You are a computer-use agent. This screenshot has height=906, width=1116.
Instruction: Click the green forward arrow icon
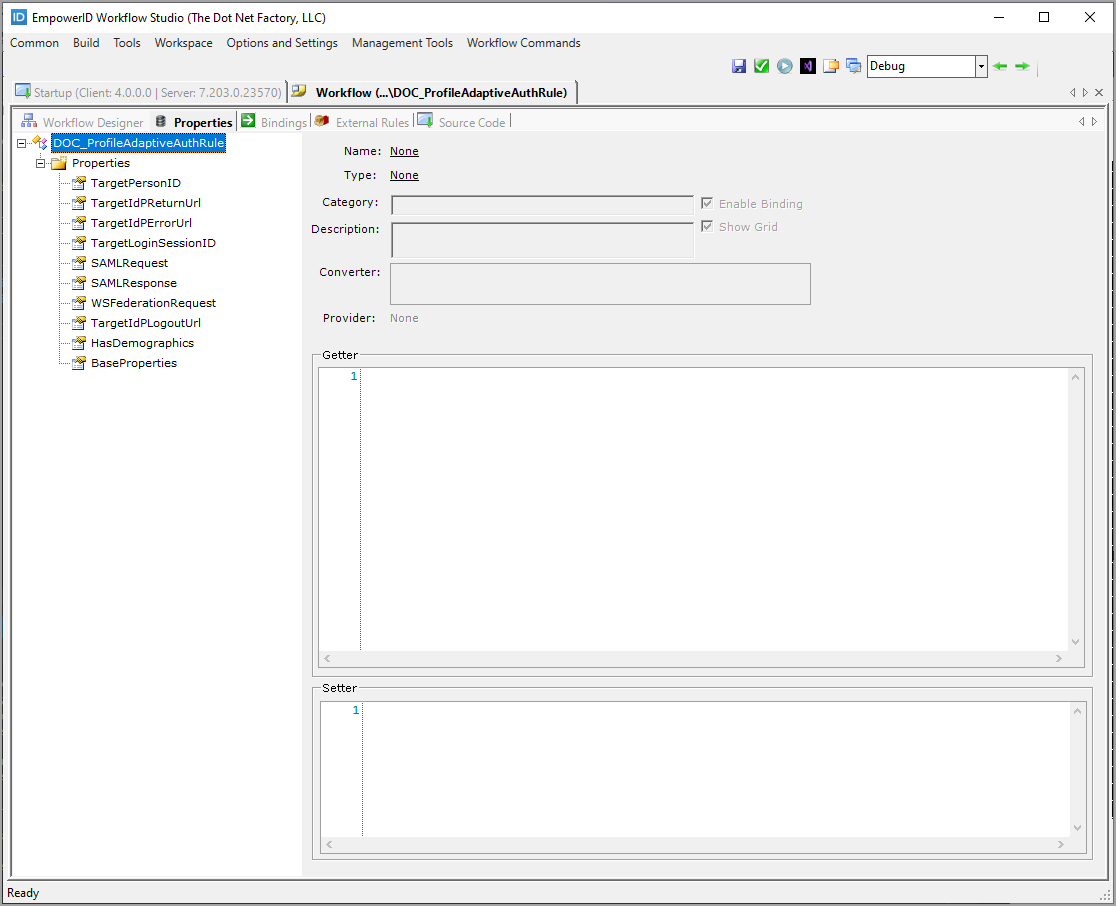1022,66
